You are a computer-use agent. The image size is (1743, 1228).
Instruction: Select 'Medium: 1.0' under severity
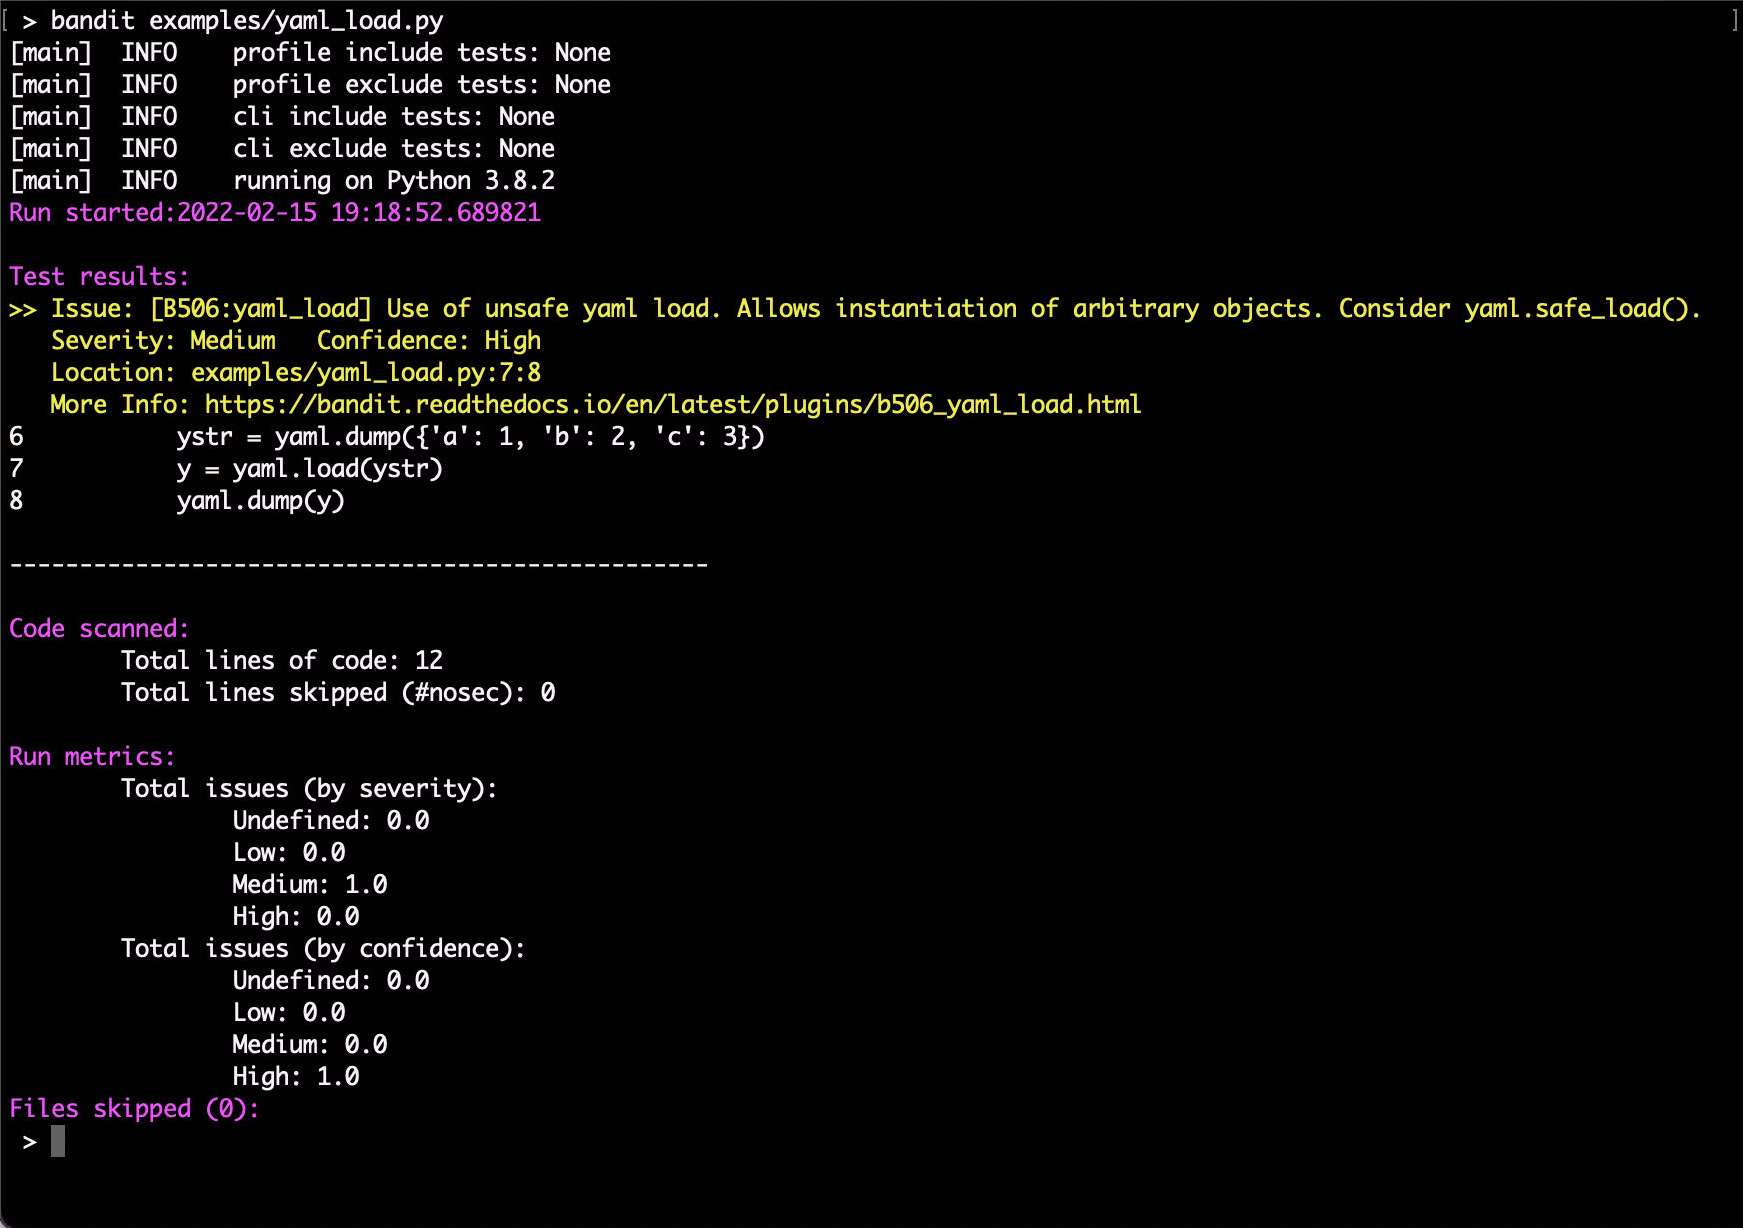point(310,885)
